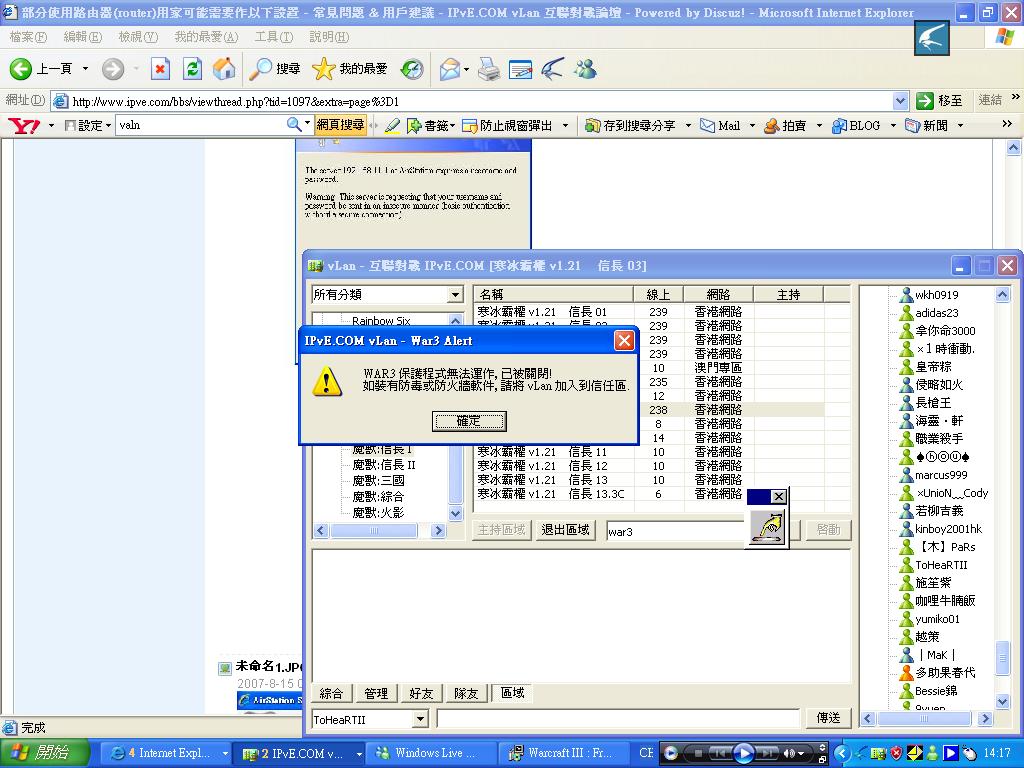This screenshot has height=768, width=1024.
Task: Click the IE Home button icon
Action: point(224,68)
